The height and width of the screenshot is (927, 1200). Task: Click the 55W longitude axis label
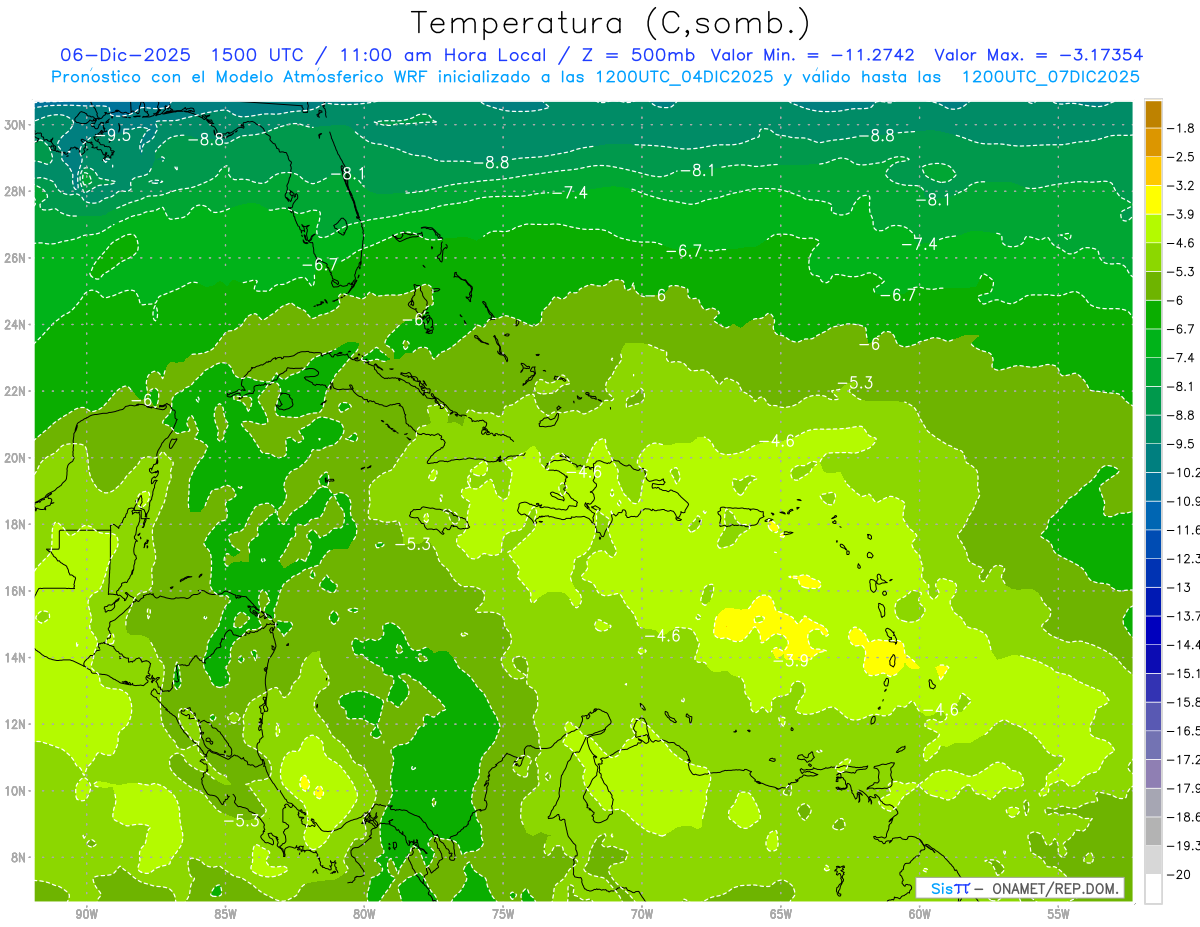click(1059, 915)
